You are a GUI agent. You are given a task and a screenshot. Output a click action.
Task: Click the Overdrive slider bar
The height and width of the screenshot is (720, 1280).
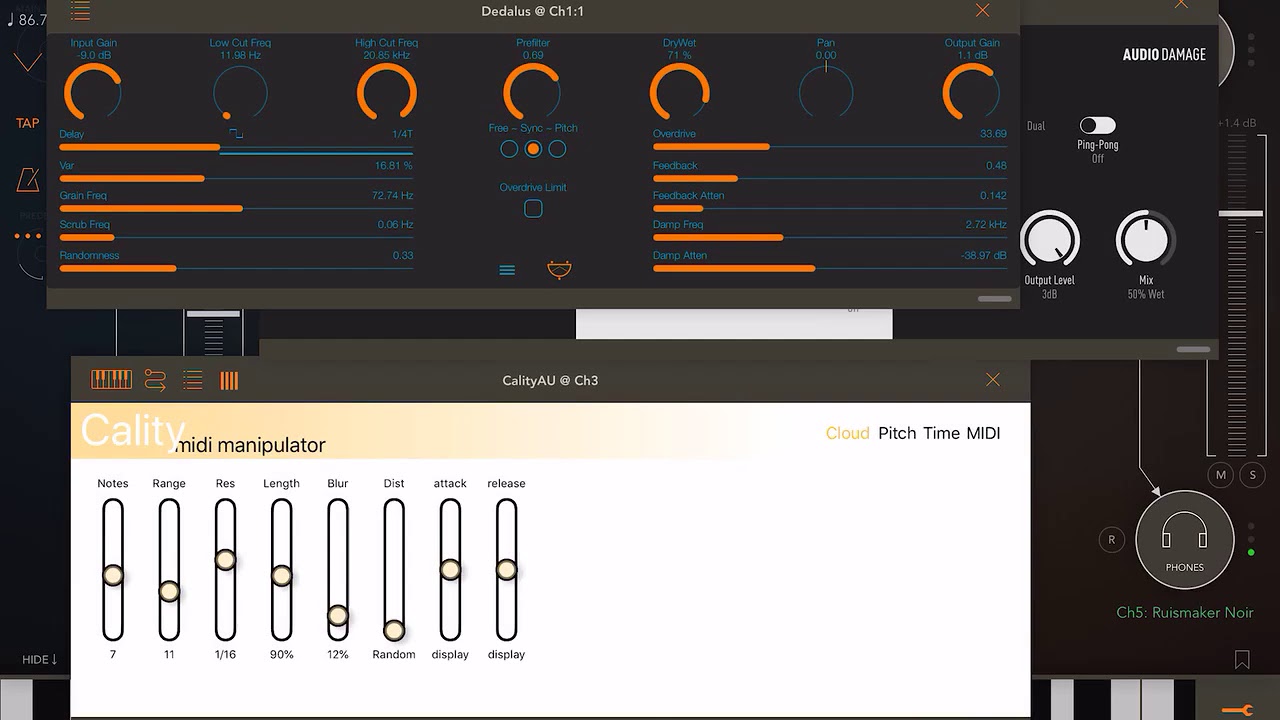coord(830,147)
